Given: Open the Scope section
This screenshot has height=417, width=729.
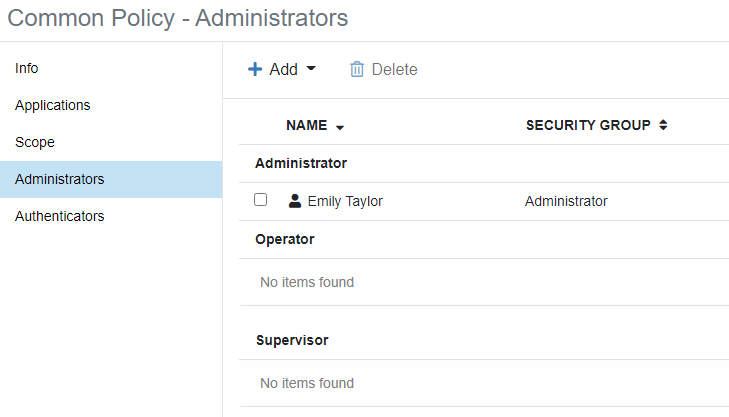Looking at the screenshot, I should [x=35, y=142].
